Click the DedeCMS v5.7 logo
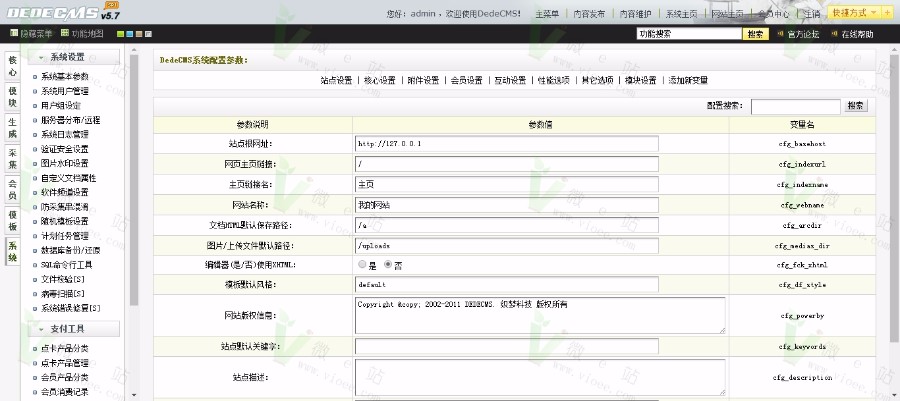The height and width of the screenshot is (401, 900). (62, 11)
